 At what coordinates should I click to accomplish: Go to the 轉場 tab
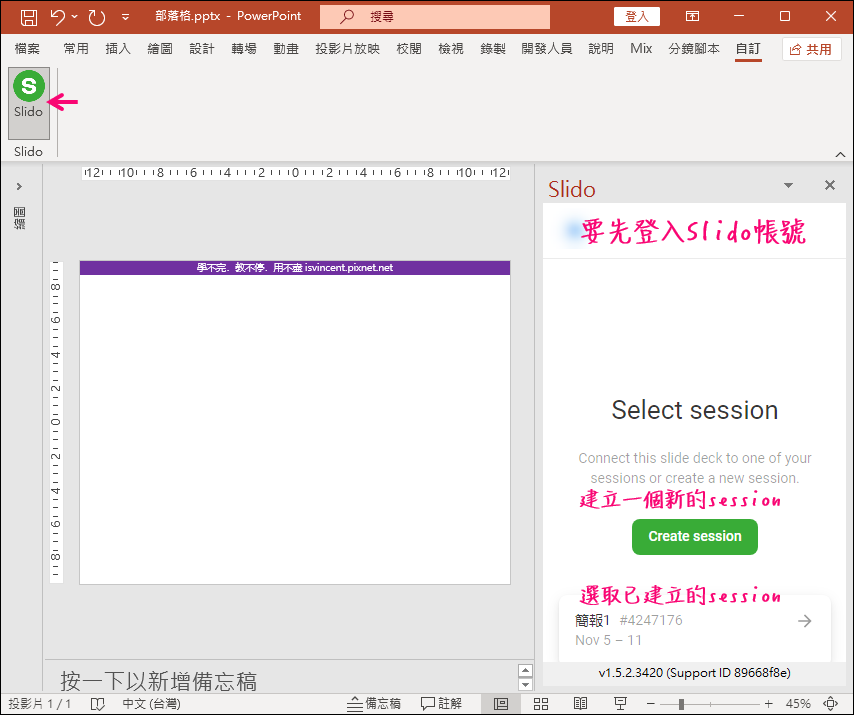[x=244, y=49]
